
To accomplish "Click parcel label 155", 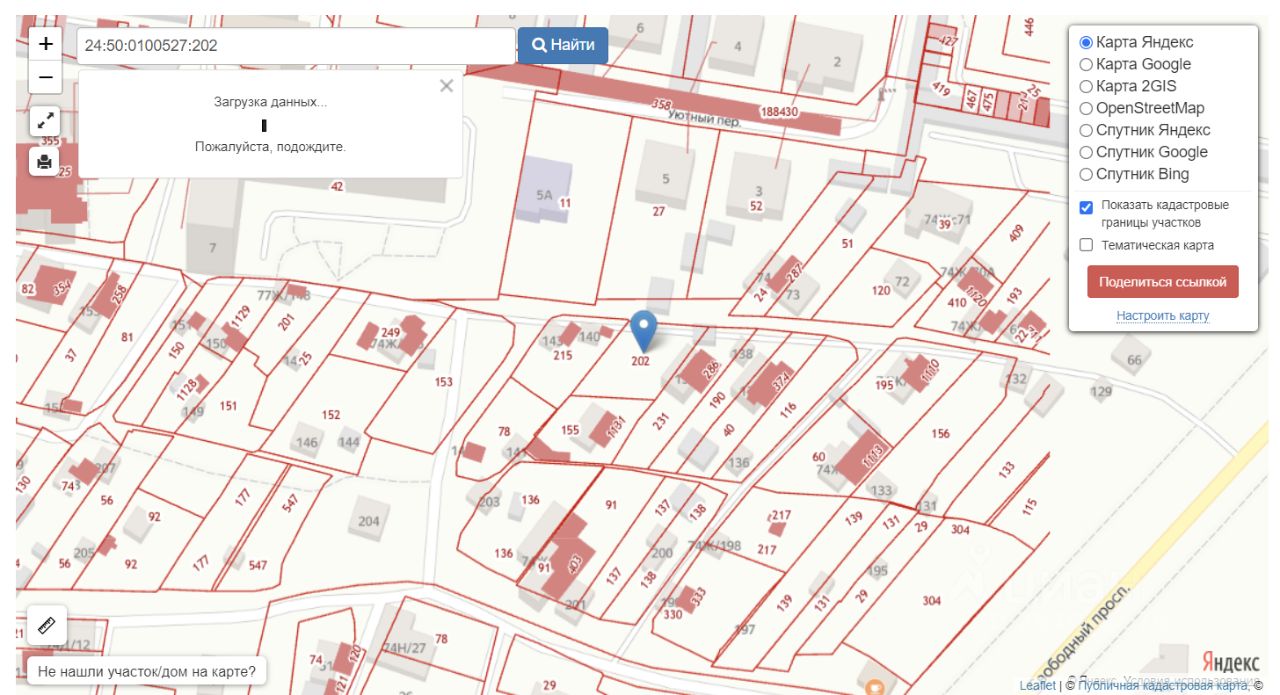I will [x=570, y=430].
